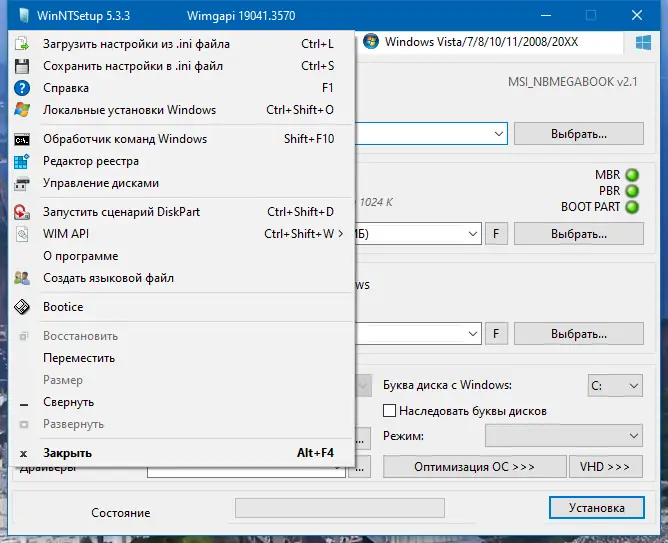Click the 'Установка' button

(596, 508)
